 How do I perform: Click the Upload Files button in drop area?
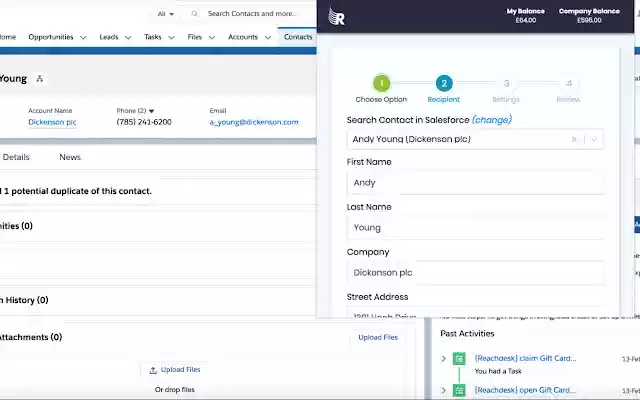point(175,370)
